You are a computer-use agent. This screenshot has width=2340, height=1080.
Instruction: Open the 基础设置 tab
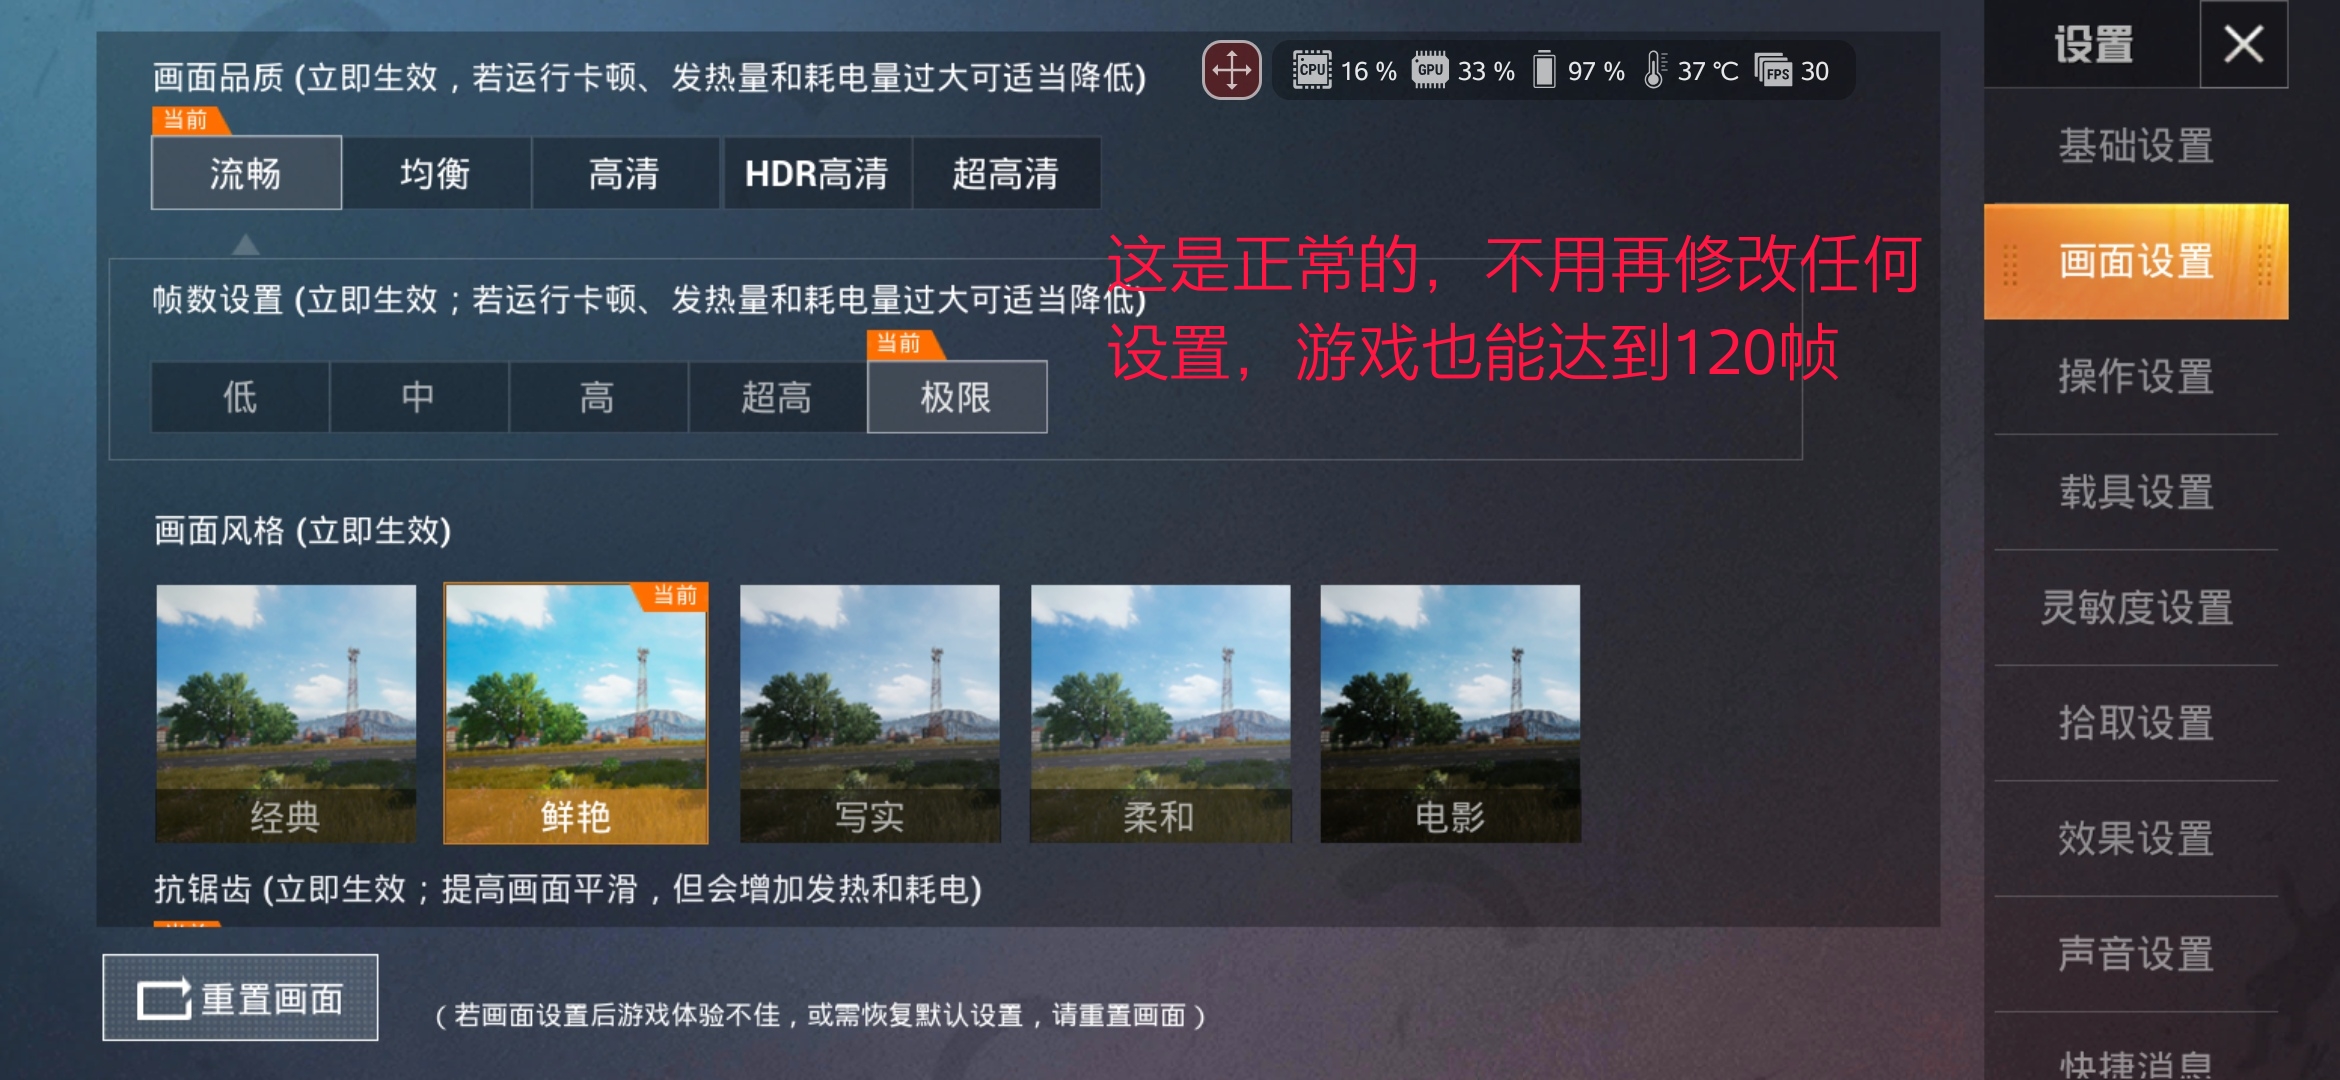[x=2136, y=146]
